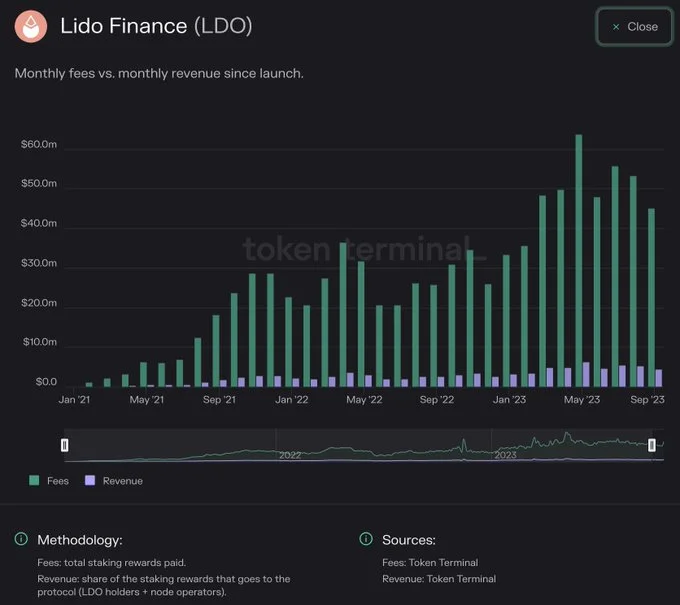This screenshot has width=680, height=605.
Task: Click 'Revenue: Token Terminal' source text
Action: pos(439,579)
